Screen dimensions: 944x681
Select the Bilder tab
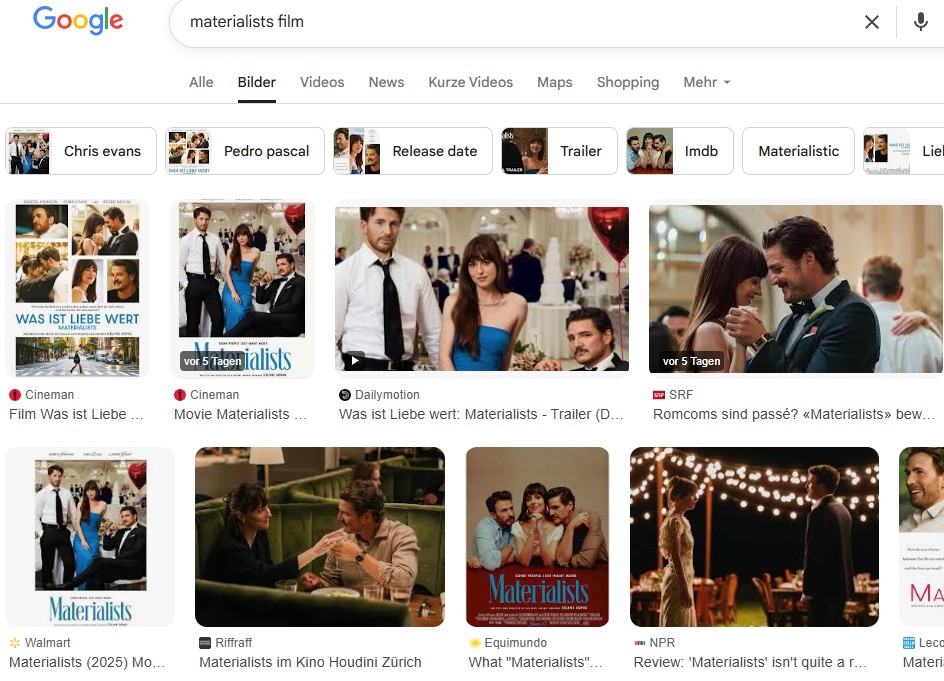[x=256, y=82]
